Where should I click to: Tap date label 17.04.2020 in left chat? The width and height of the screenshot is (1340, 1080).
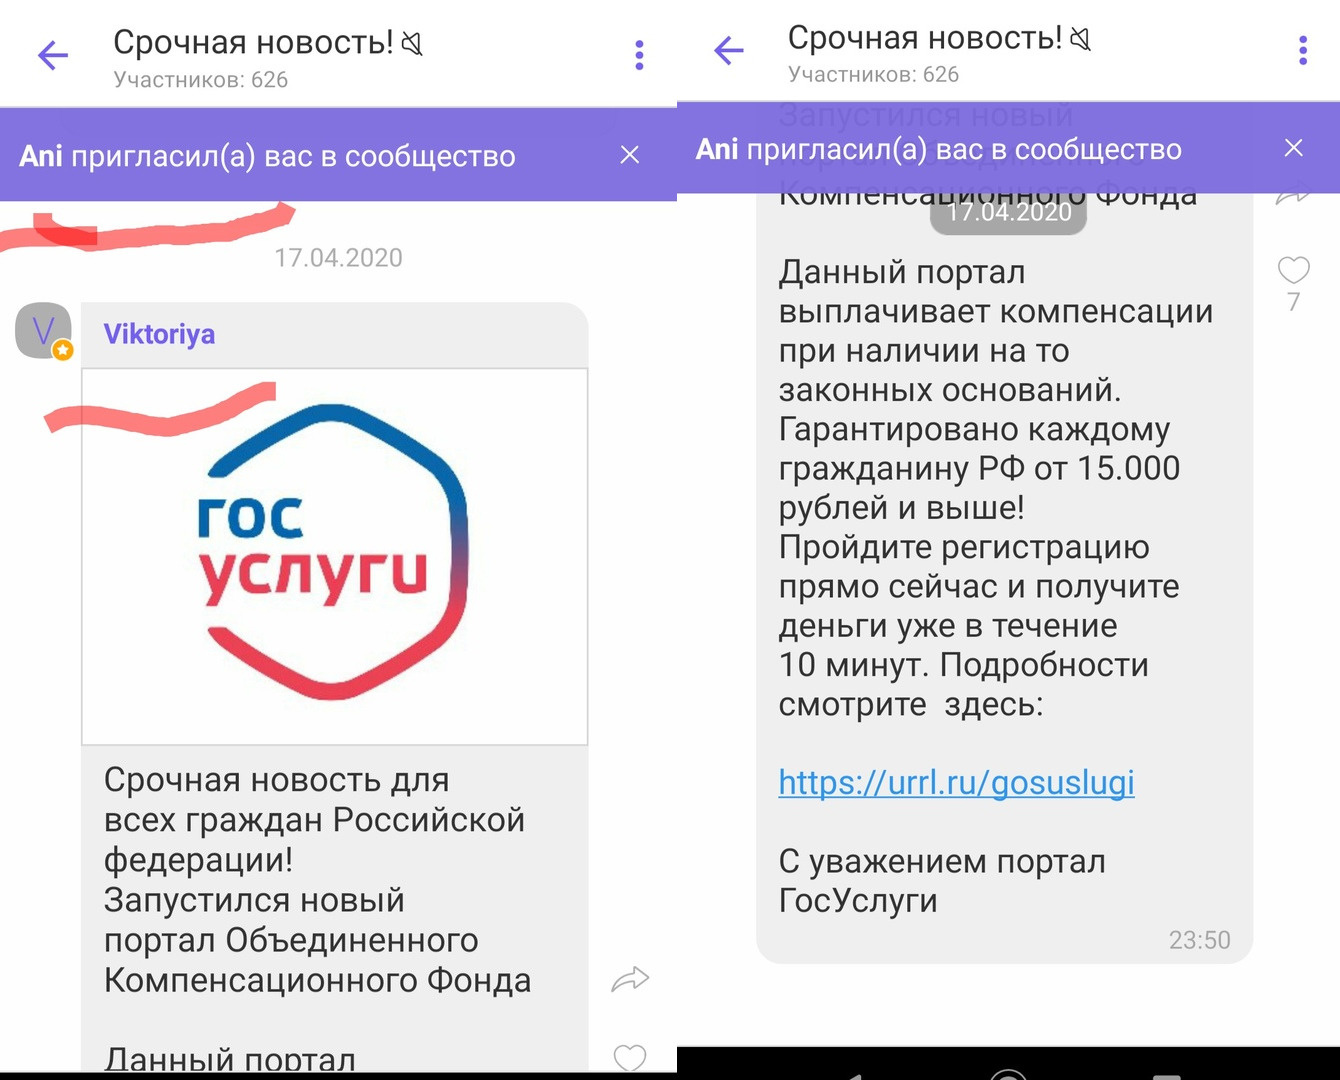[338, 258]
